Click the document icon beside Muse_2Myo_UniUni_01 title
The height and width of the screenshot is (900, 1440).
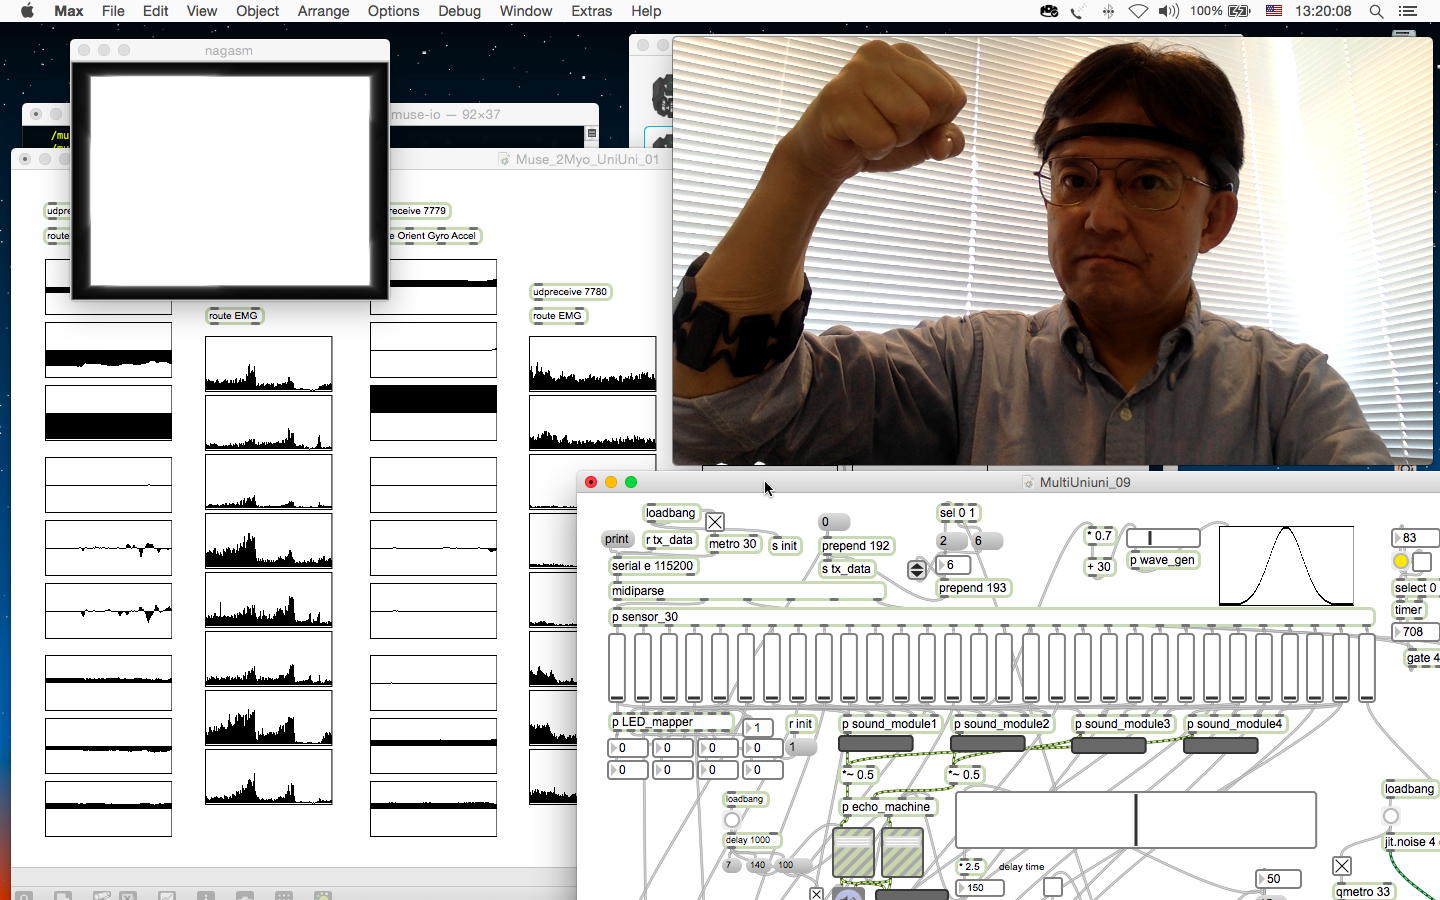coord(504,159)
